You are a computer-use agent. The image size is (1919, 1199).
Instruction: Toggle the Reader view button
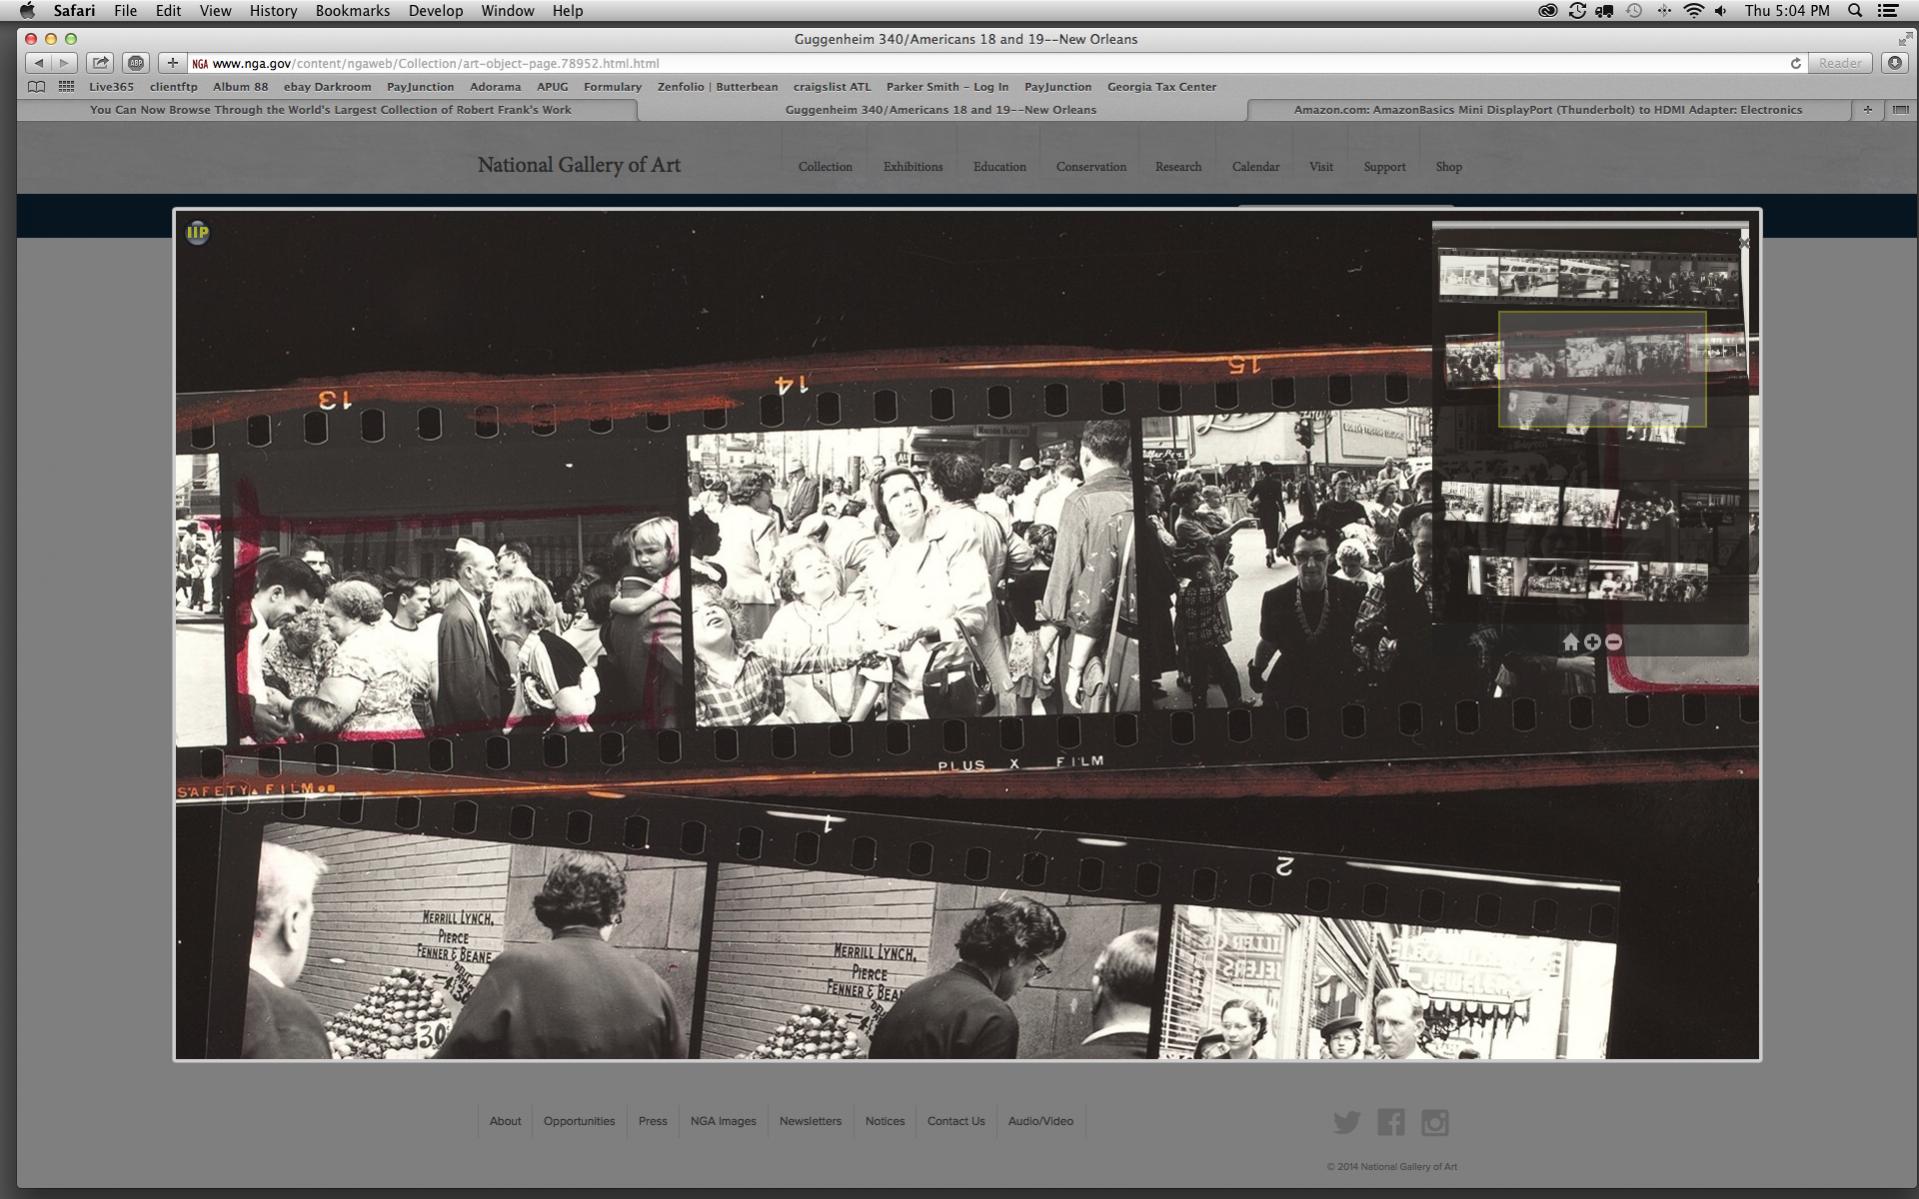coord(1840,63)
